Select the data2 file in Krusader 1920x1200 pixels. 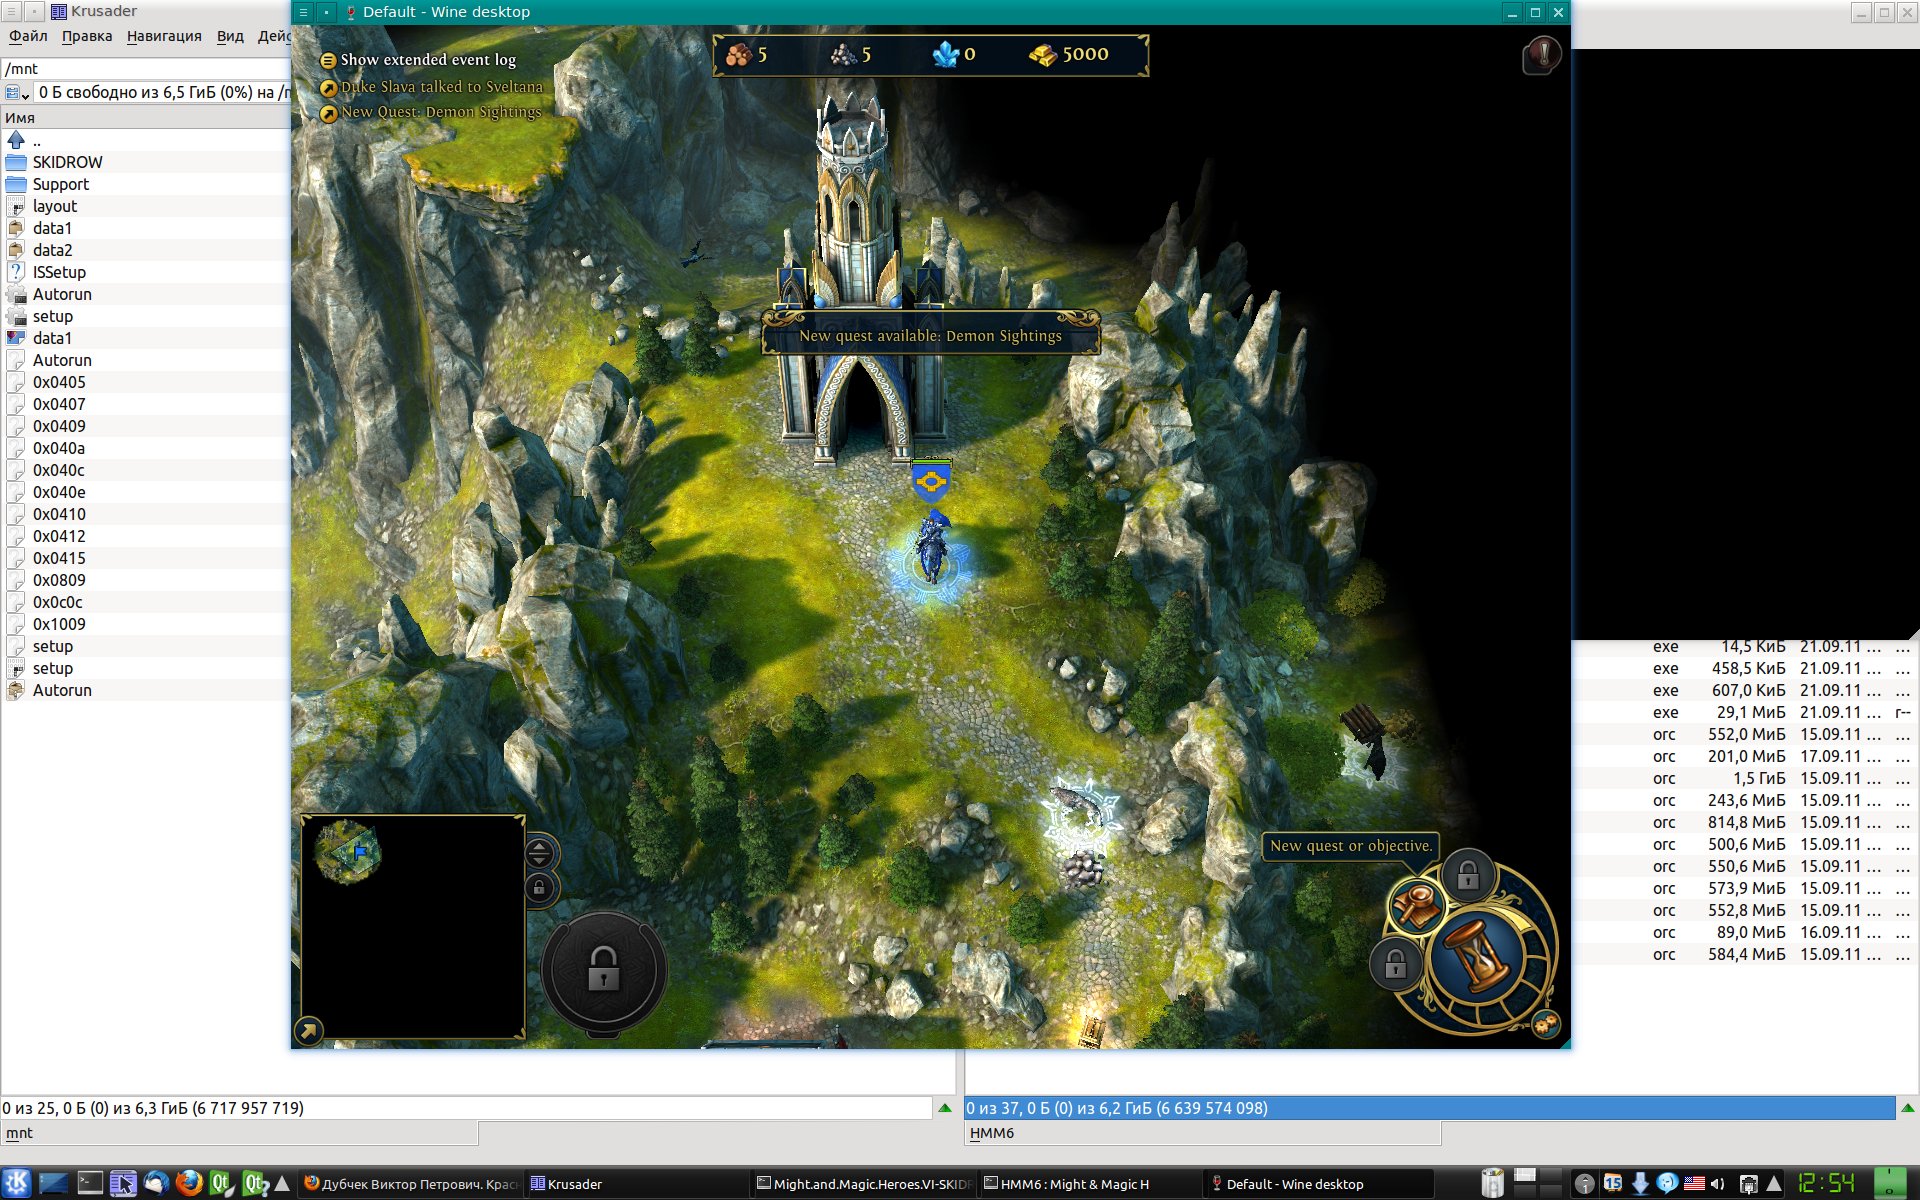pos(146,250)
